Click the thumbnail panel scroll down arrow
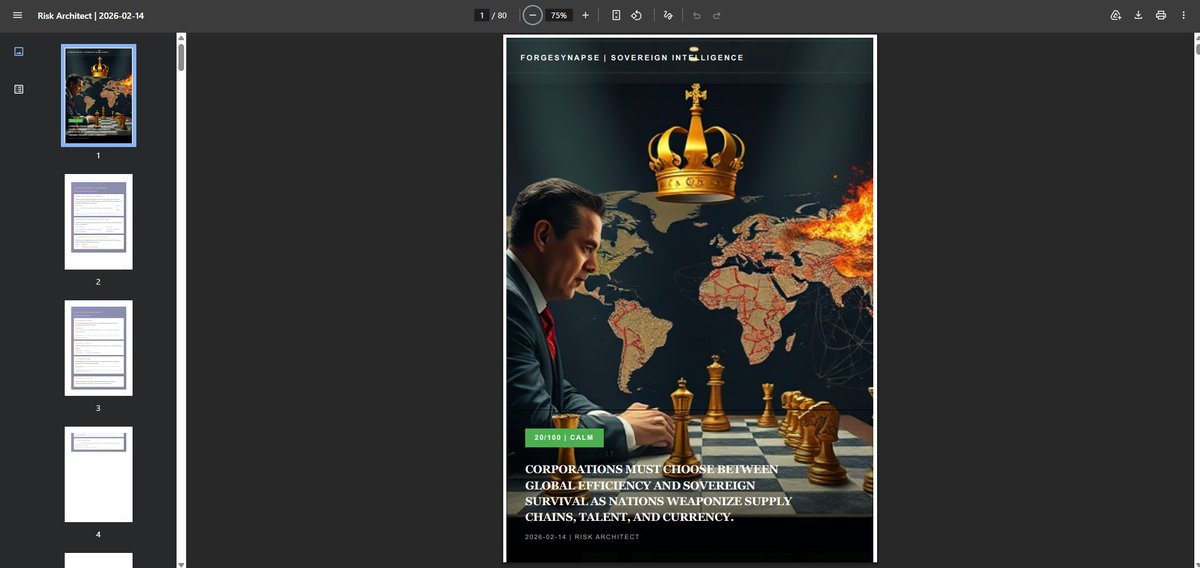1200x568 pixels. click(x=181, y=563)
